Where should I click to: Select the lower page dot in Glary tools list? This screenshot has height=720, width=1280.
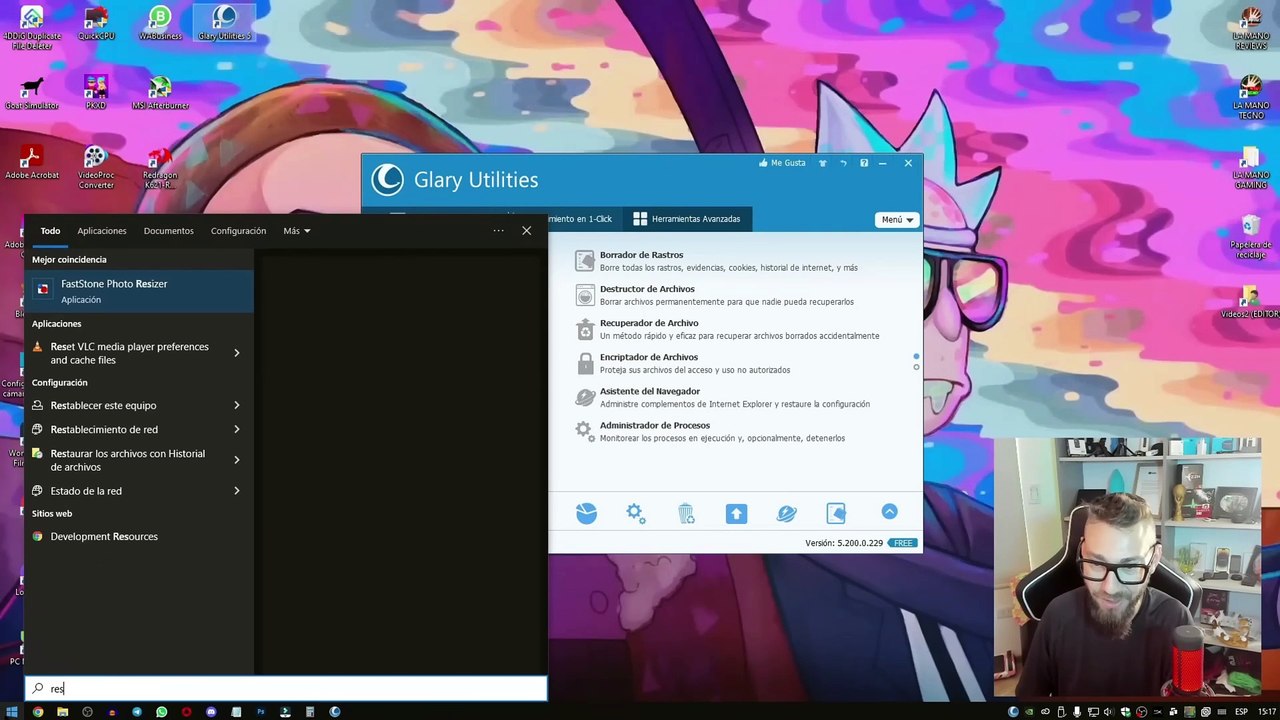[916, 368]
